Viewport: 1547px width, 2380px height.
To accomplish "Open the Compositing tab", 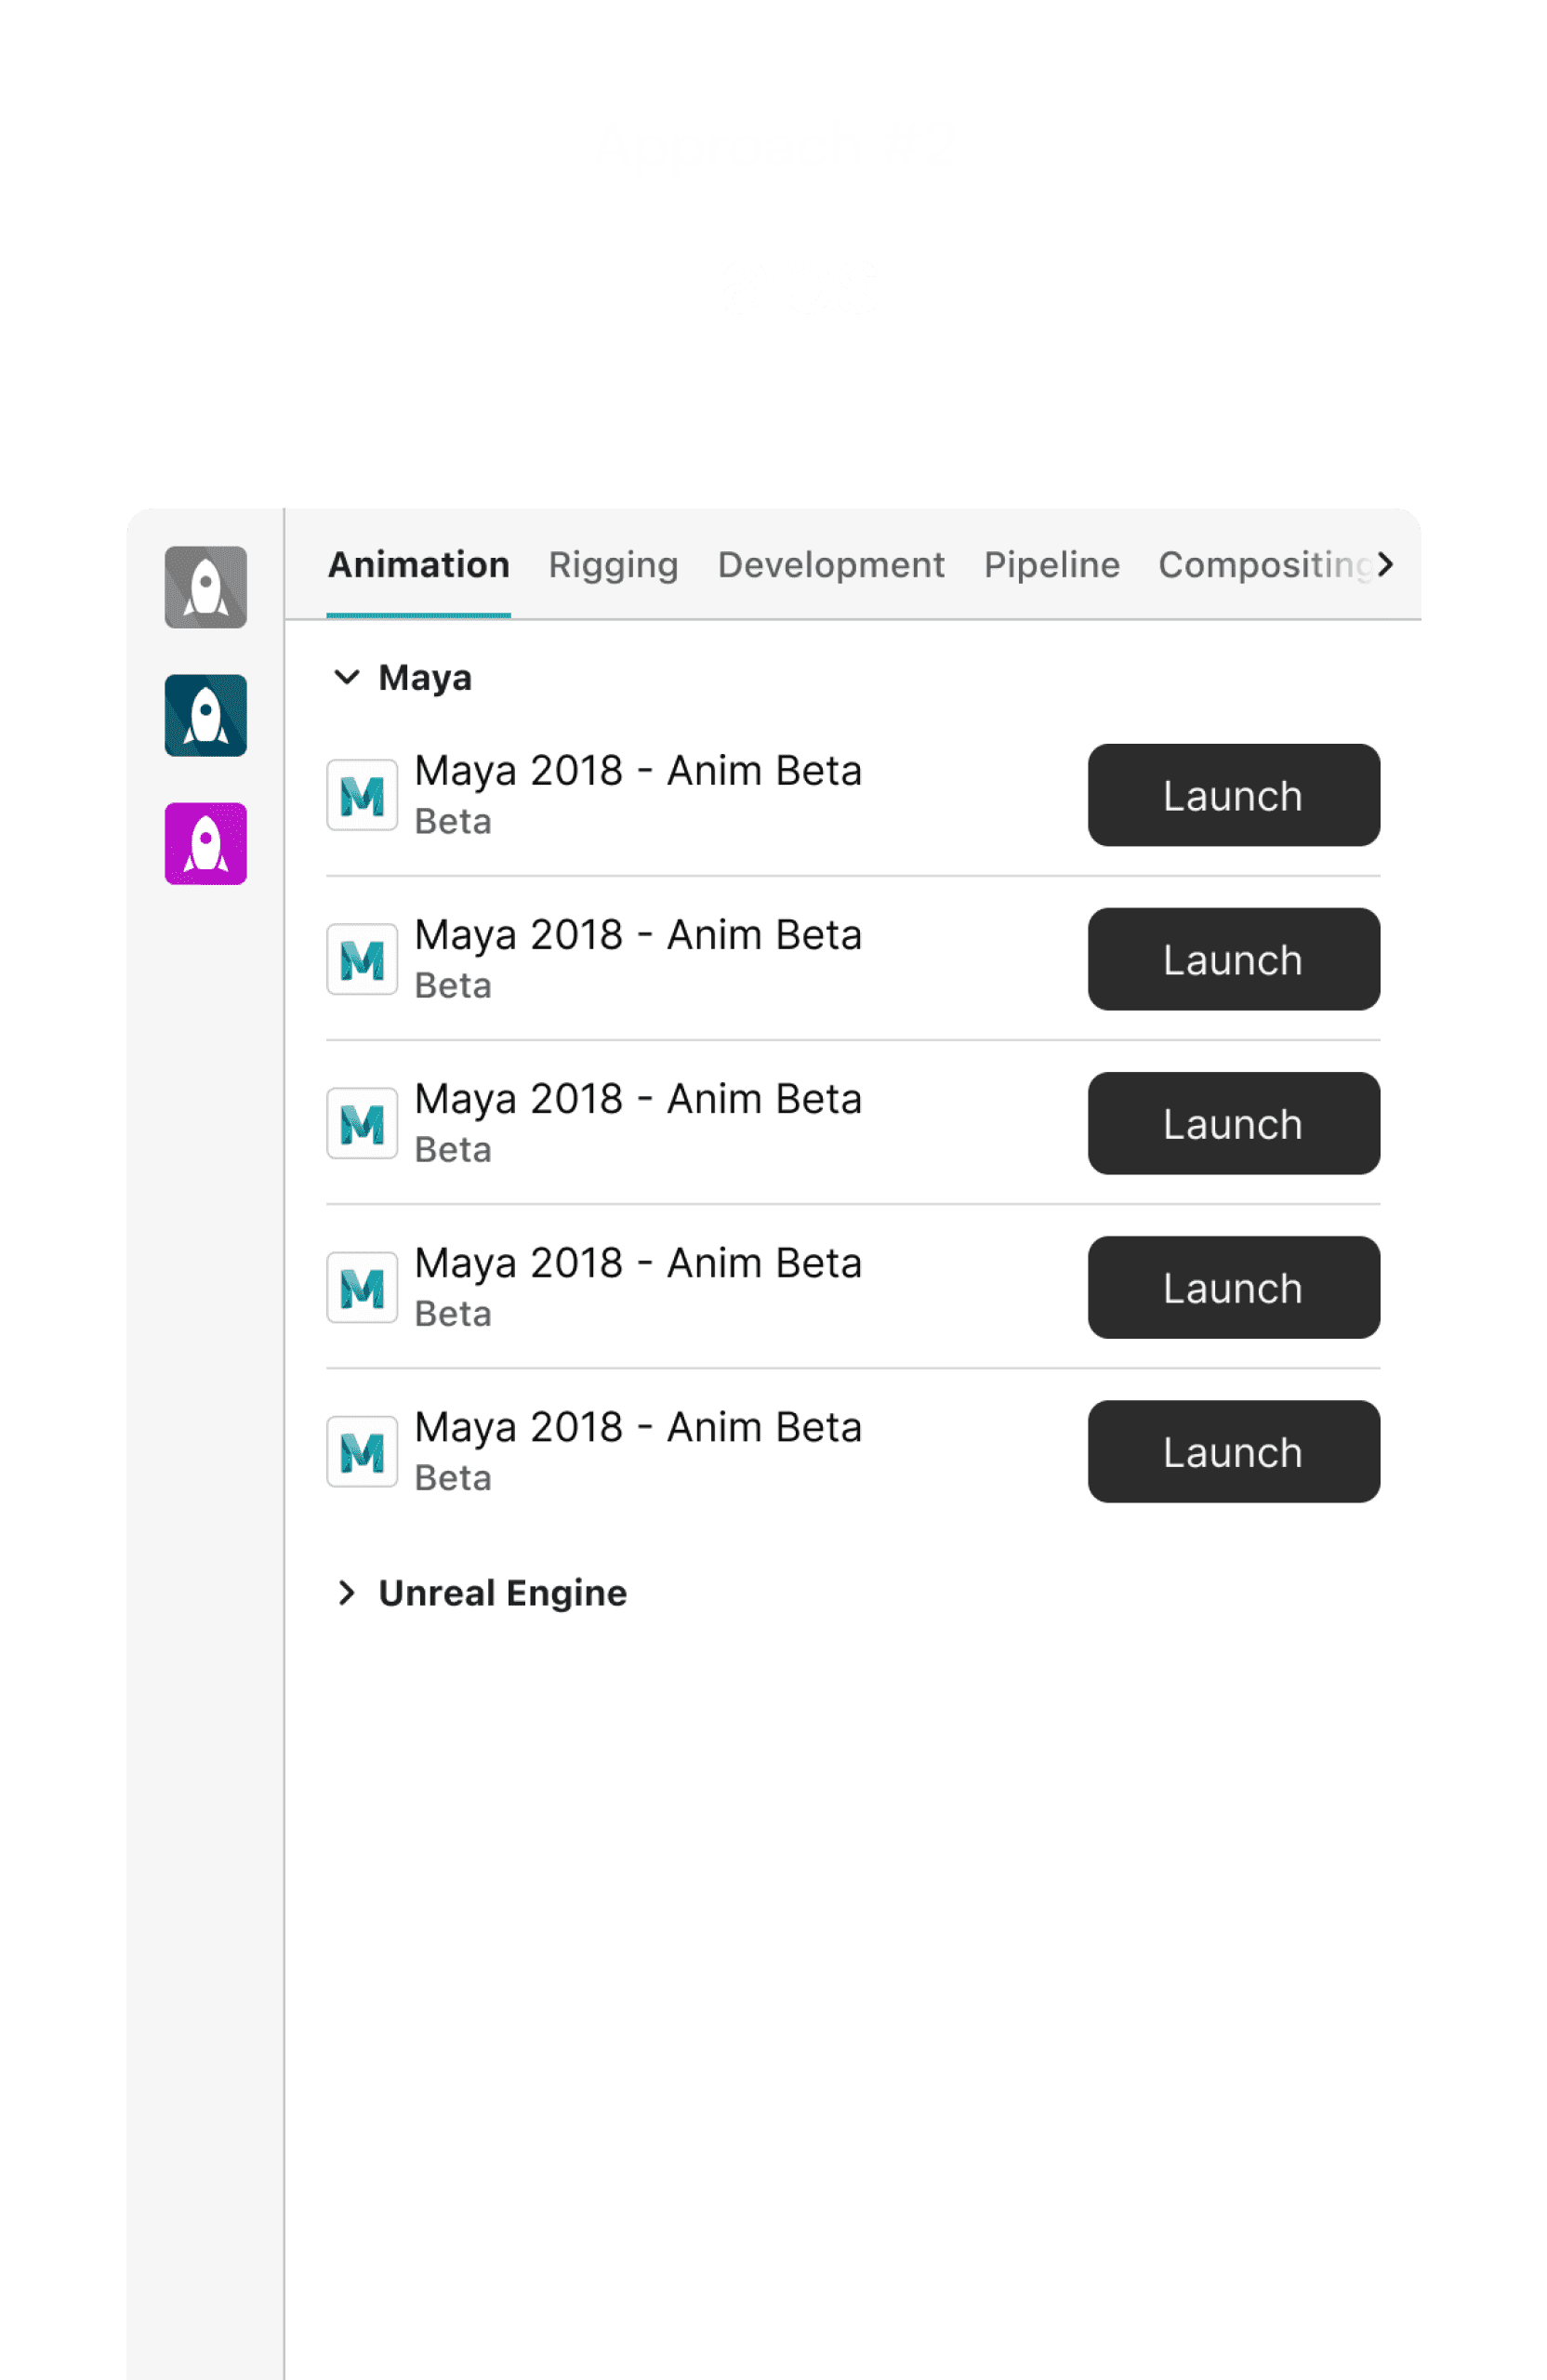I will 1265,565.
